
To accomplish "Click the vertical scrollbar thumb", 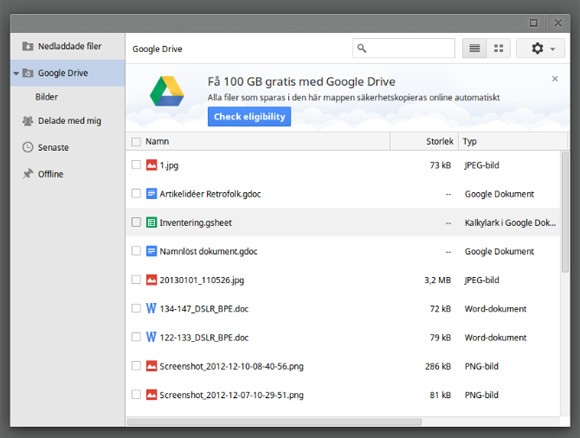I will (565, 212).
